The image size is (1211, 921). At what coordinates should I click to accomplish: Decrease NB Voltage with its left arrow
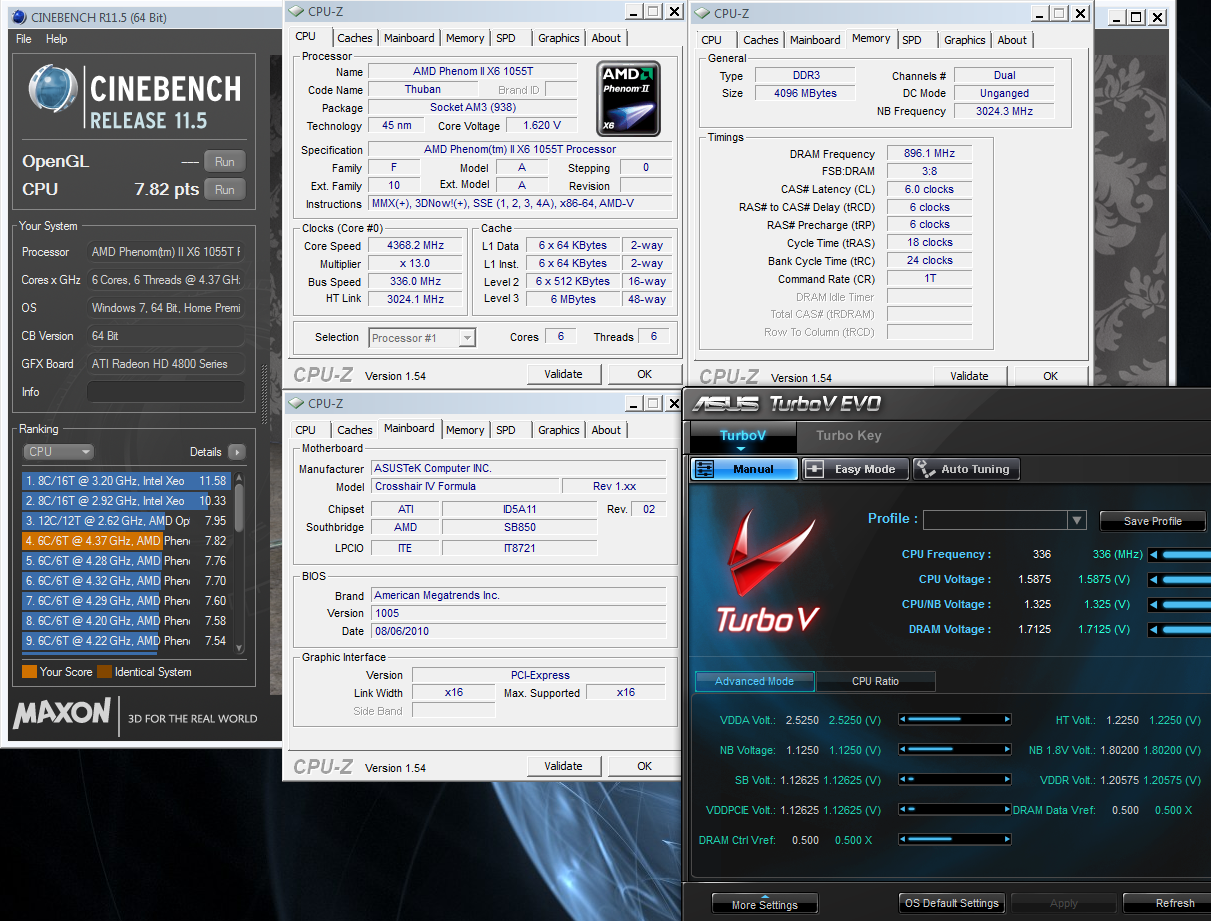(x=902, y=750)
